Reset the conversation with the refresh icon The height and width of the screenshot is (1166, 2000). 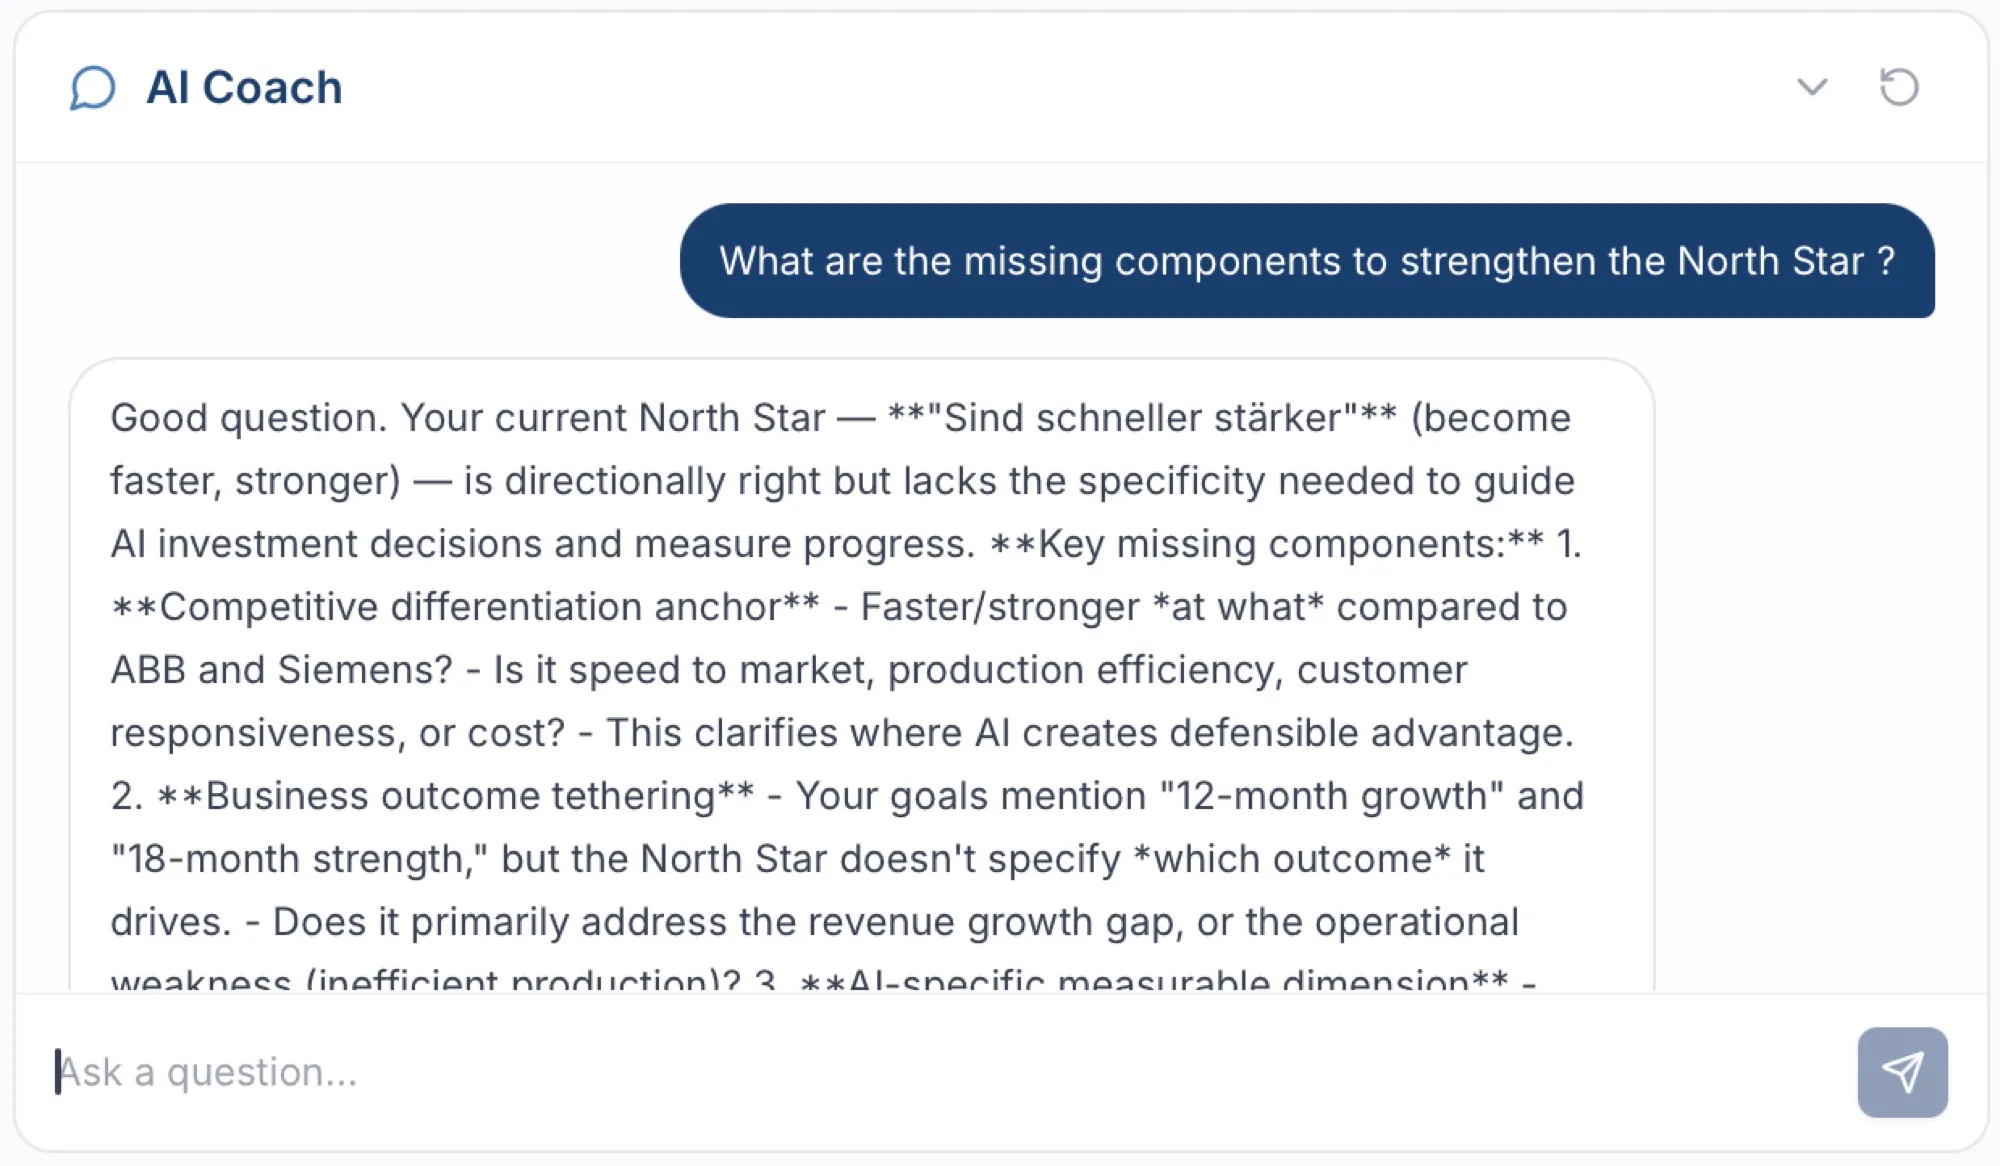(1899, 87)
